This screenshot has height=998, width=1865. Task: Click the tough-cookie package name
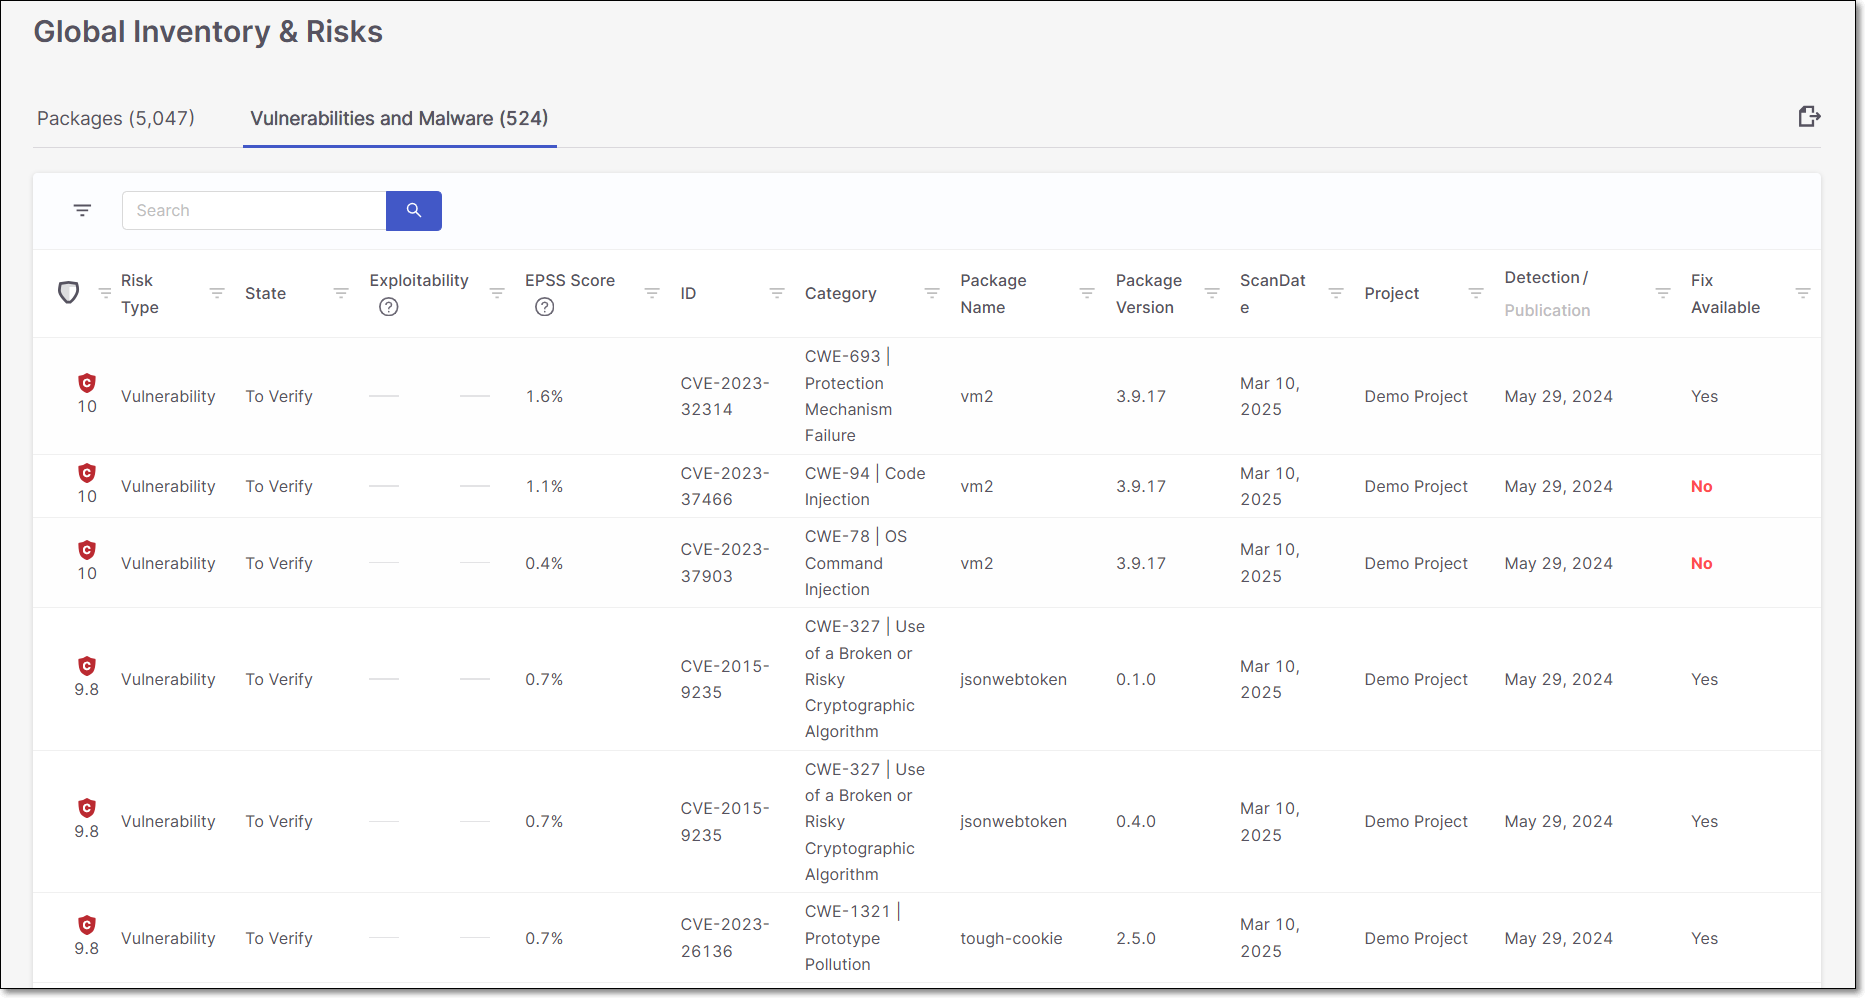click(x=1011, y=938)
